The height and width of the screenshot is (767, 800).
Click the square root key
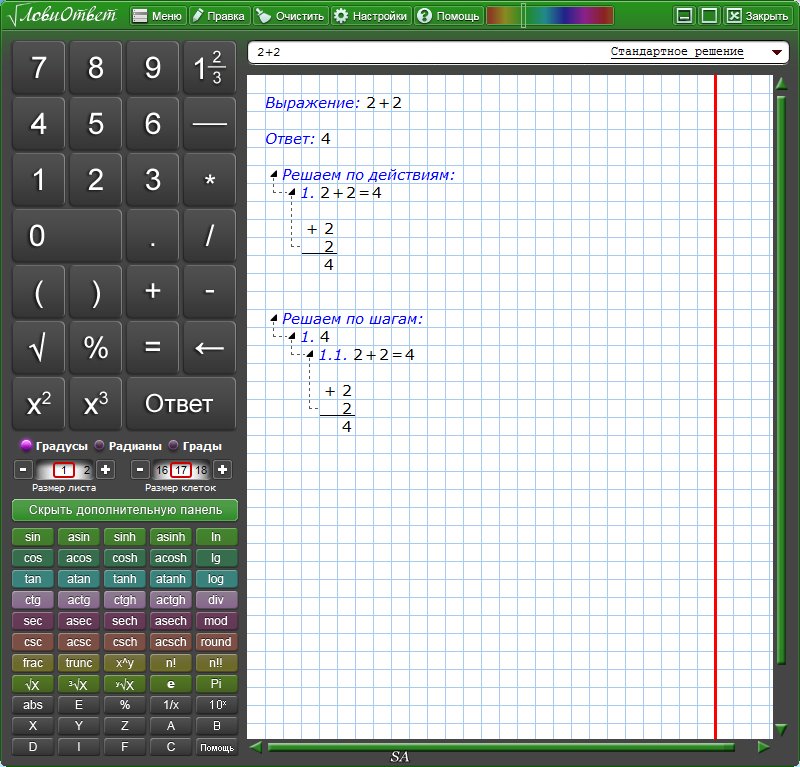(x=38, y=348)
